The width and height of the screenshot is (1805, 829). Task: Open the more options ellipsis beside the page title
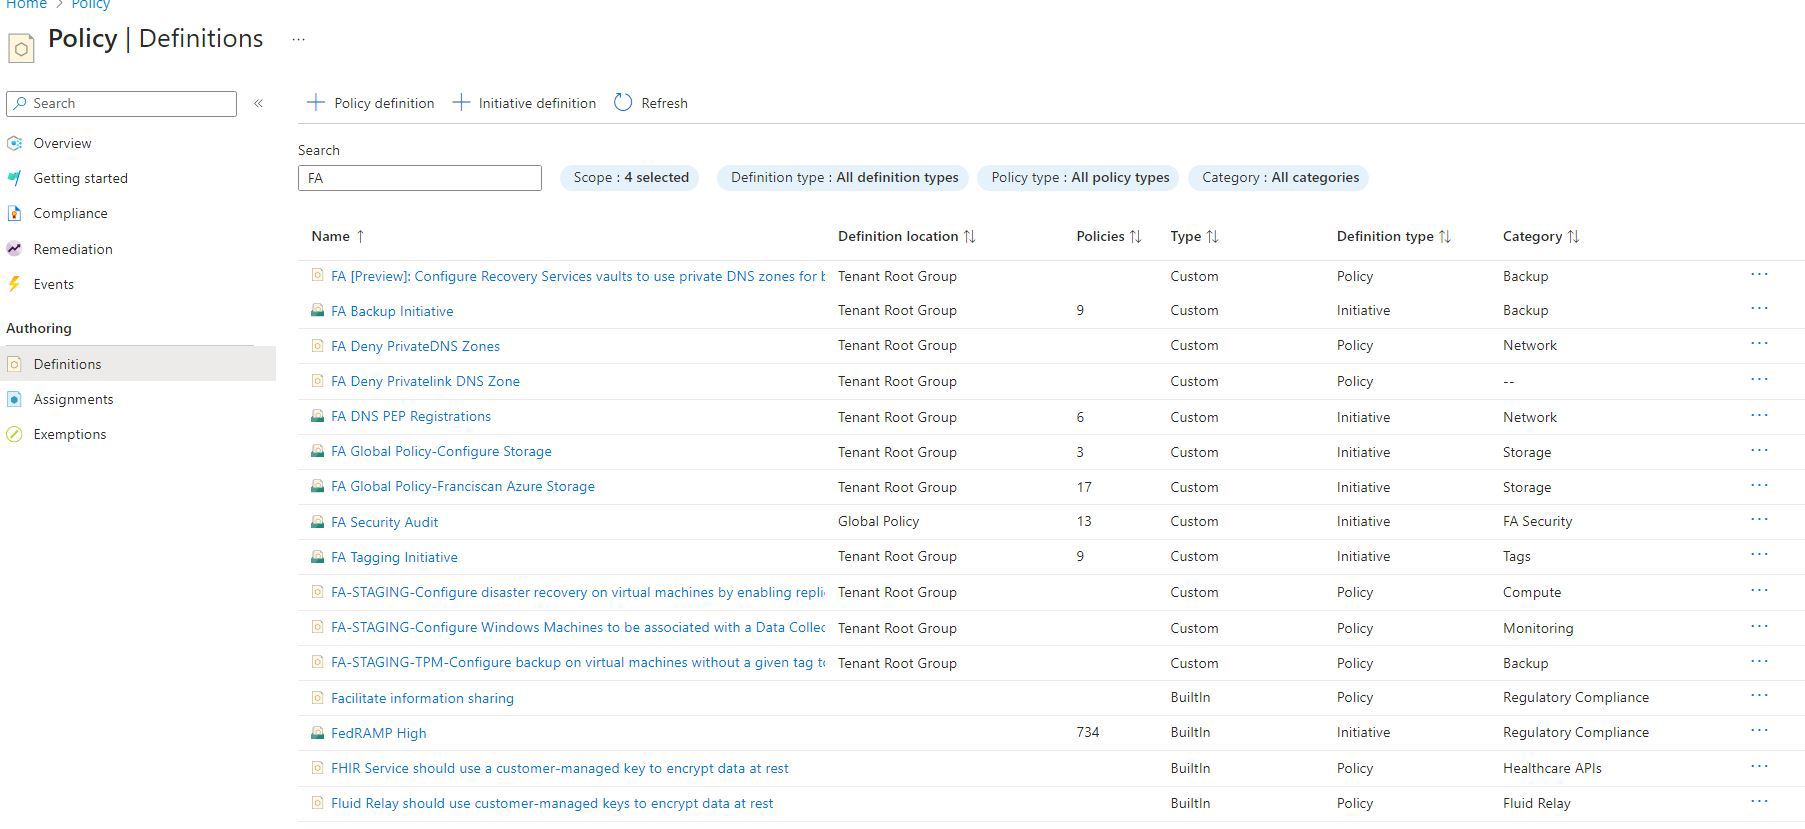(x=298, y=40)
